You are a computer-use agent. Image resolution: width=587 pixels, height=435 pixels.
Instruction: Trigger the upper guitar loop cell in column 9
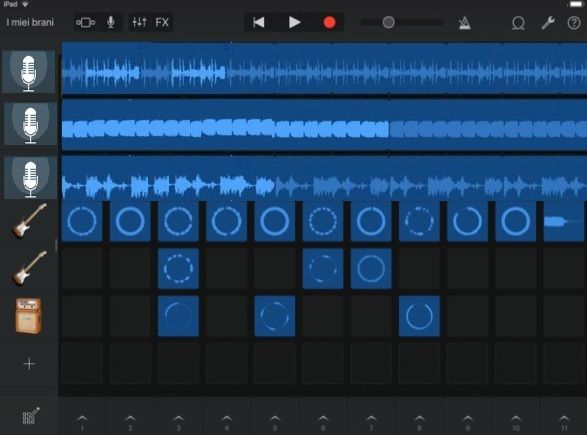pyautogui.click(x=468, y=221)
